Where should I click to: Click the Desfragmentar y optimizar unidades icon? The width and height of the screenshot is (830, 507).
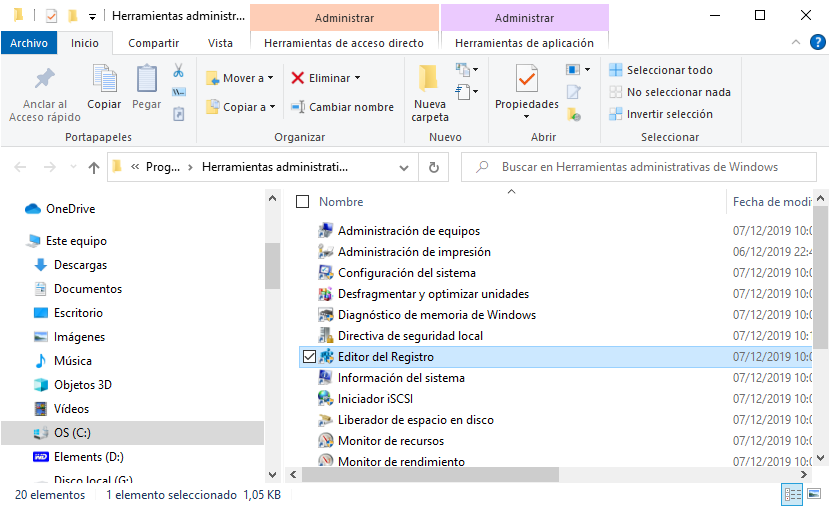coord(325,294)
